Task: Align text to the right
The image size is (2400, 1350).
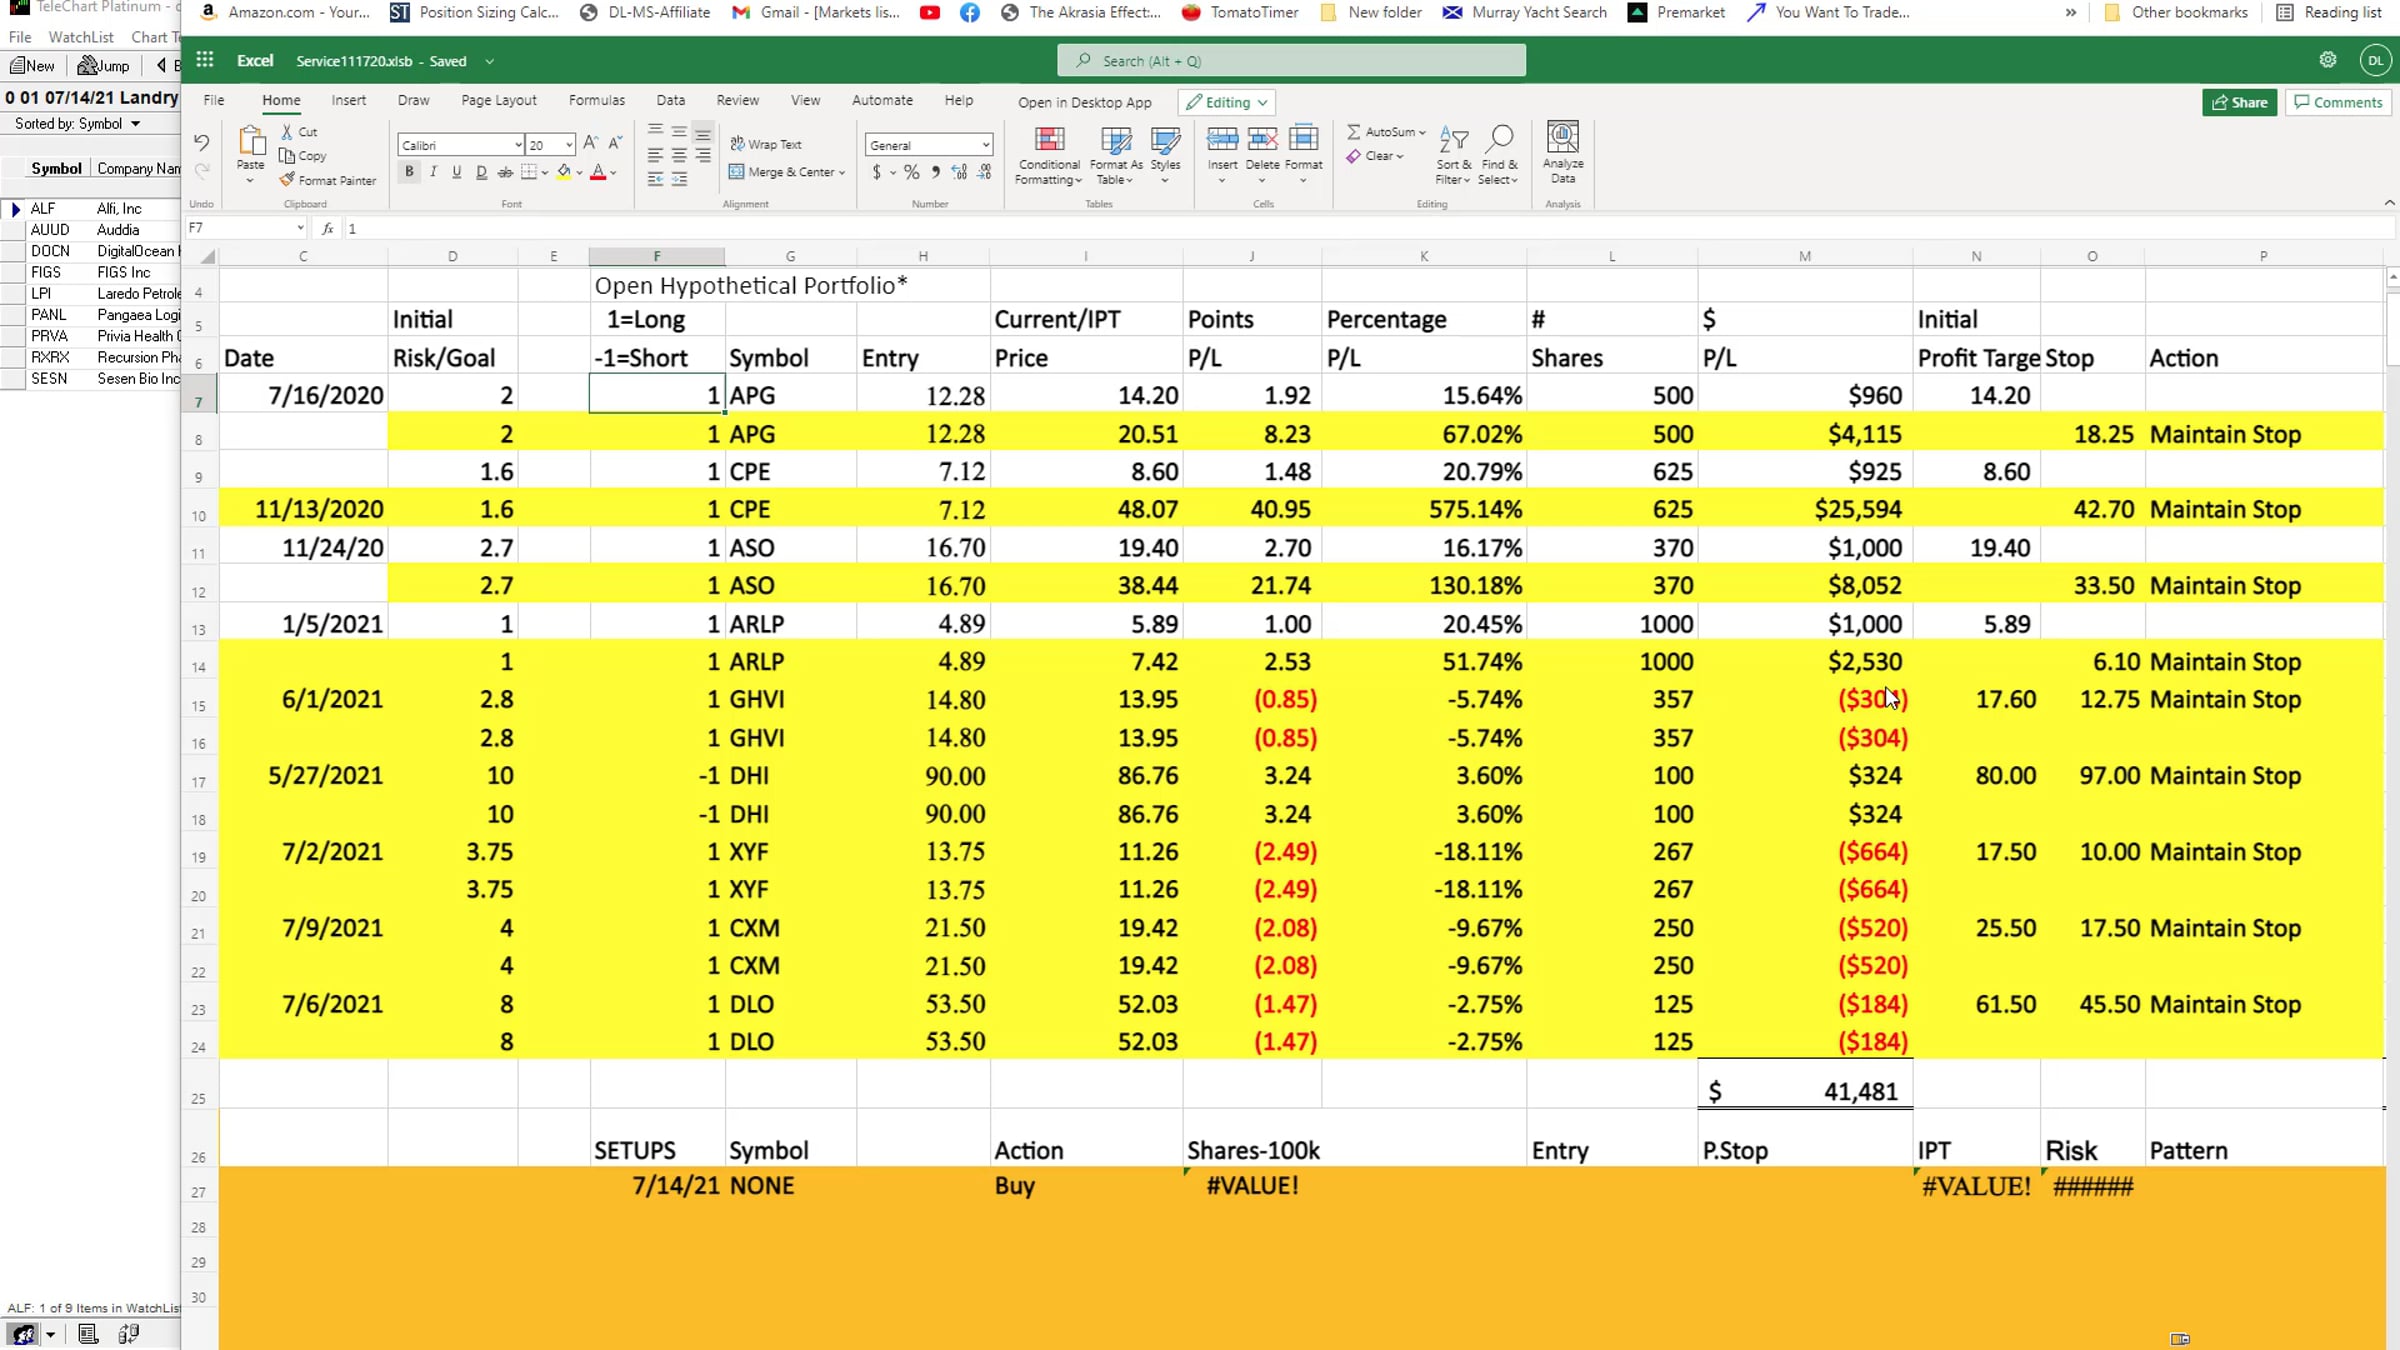Action: tap(703, 156)
